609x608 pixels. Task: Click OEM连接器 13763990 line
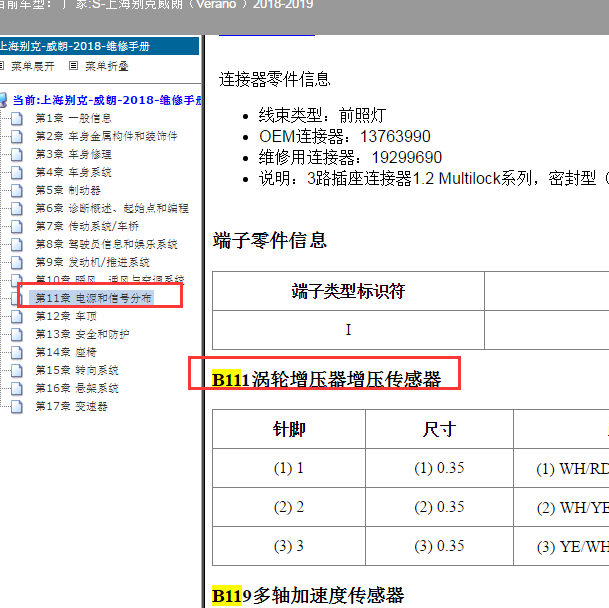[345, 136]
